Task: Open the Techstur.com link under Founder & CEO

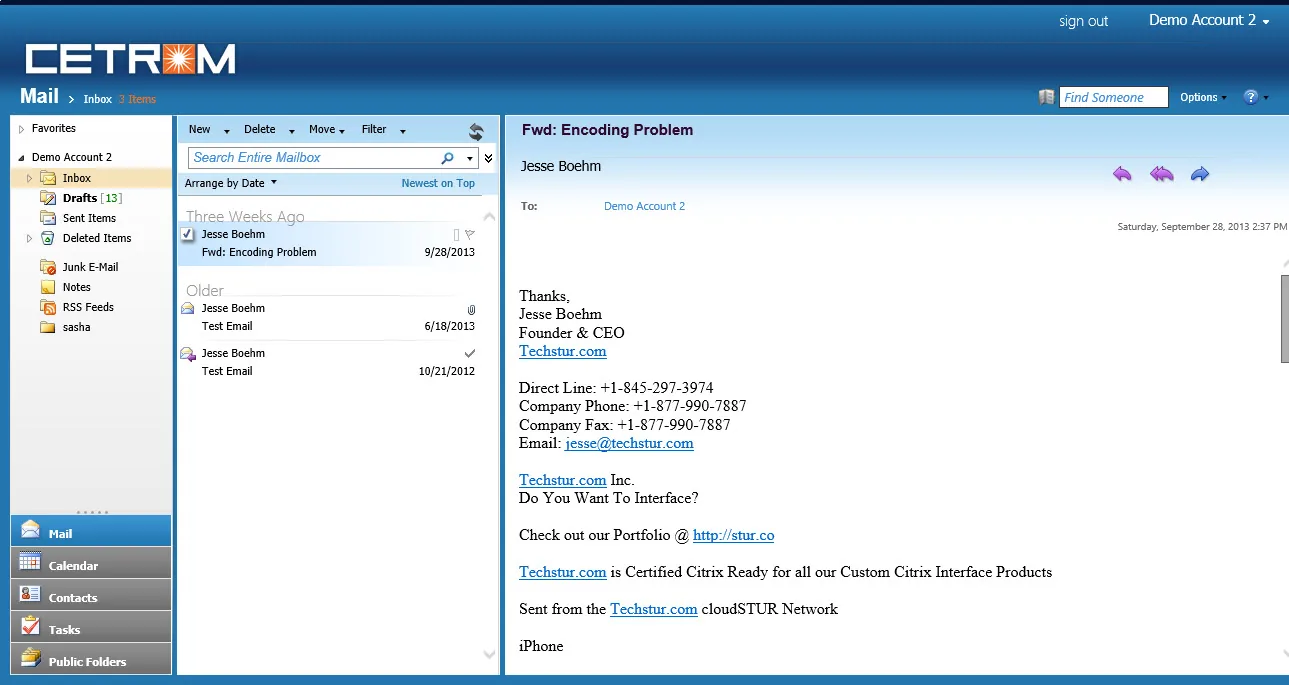Action: [562, 351]
